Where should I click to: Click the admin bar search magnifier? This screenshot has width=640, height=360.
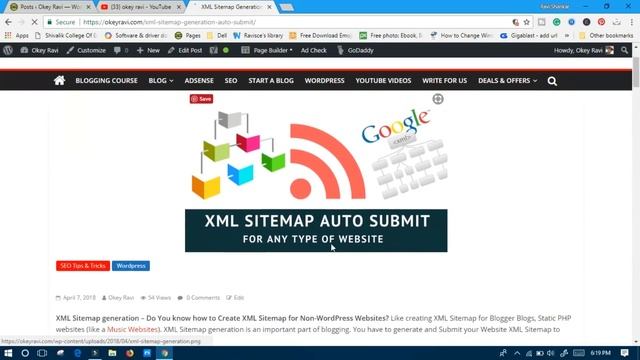coord(624,50)
